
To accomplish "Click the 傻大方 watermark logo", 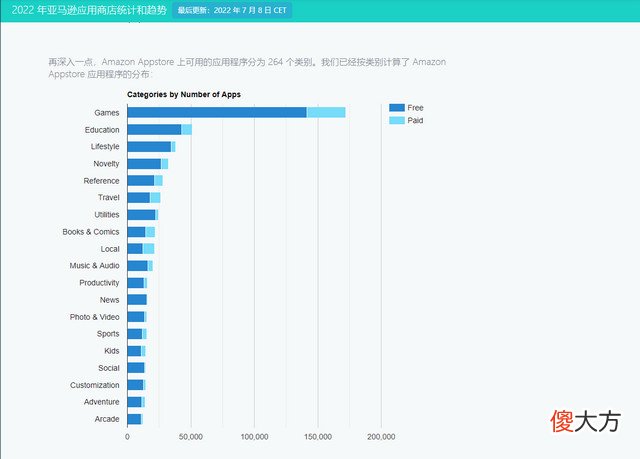I will coord(585,421).
